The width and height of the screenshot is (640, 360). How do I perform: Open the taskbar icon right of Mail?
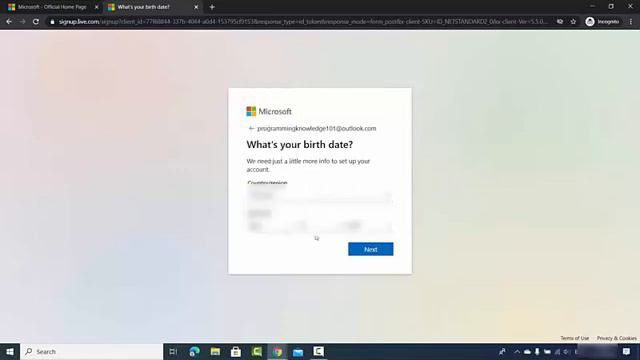319,351
